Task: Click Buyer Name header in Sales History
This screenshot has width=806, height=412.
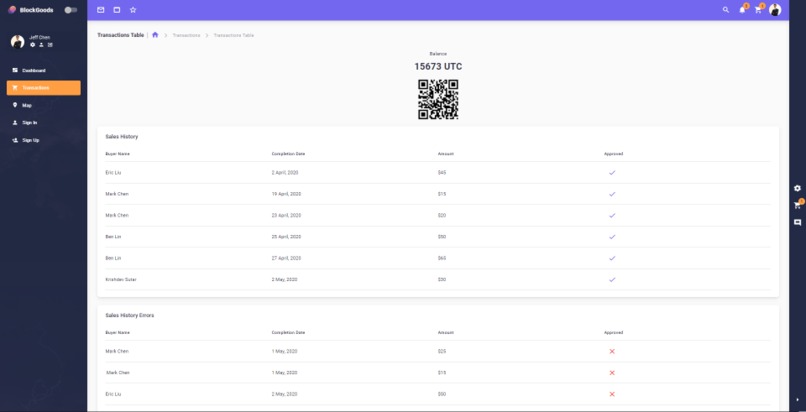Action: point(118,154)
